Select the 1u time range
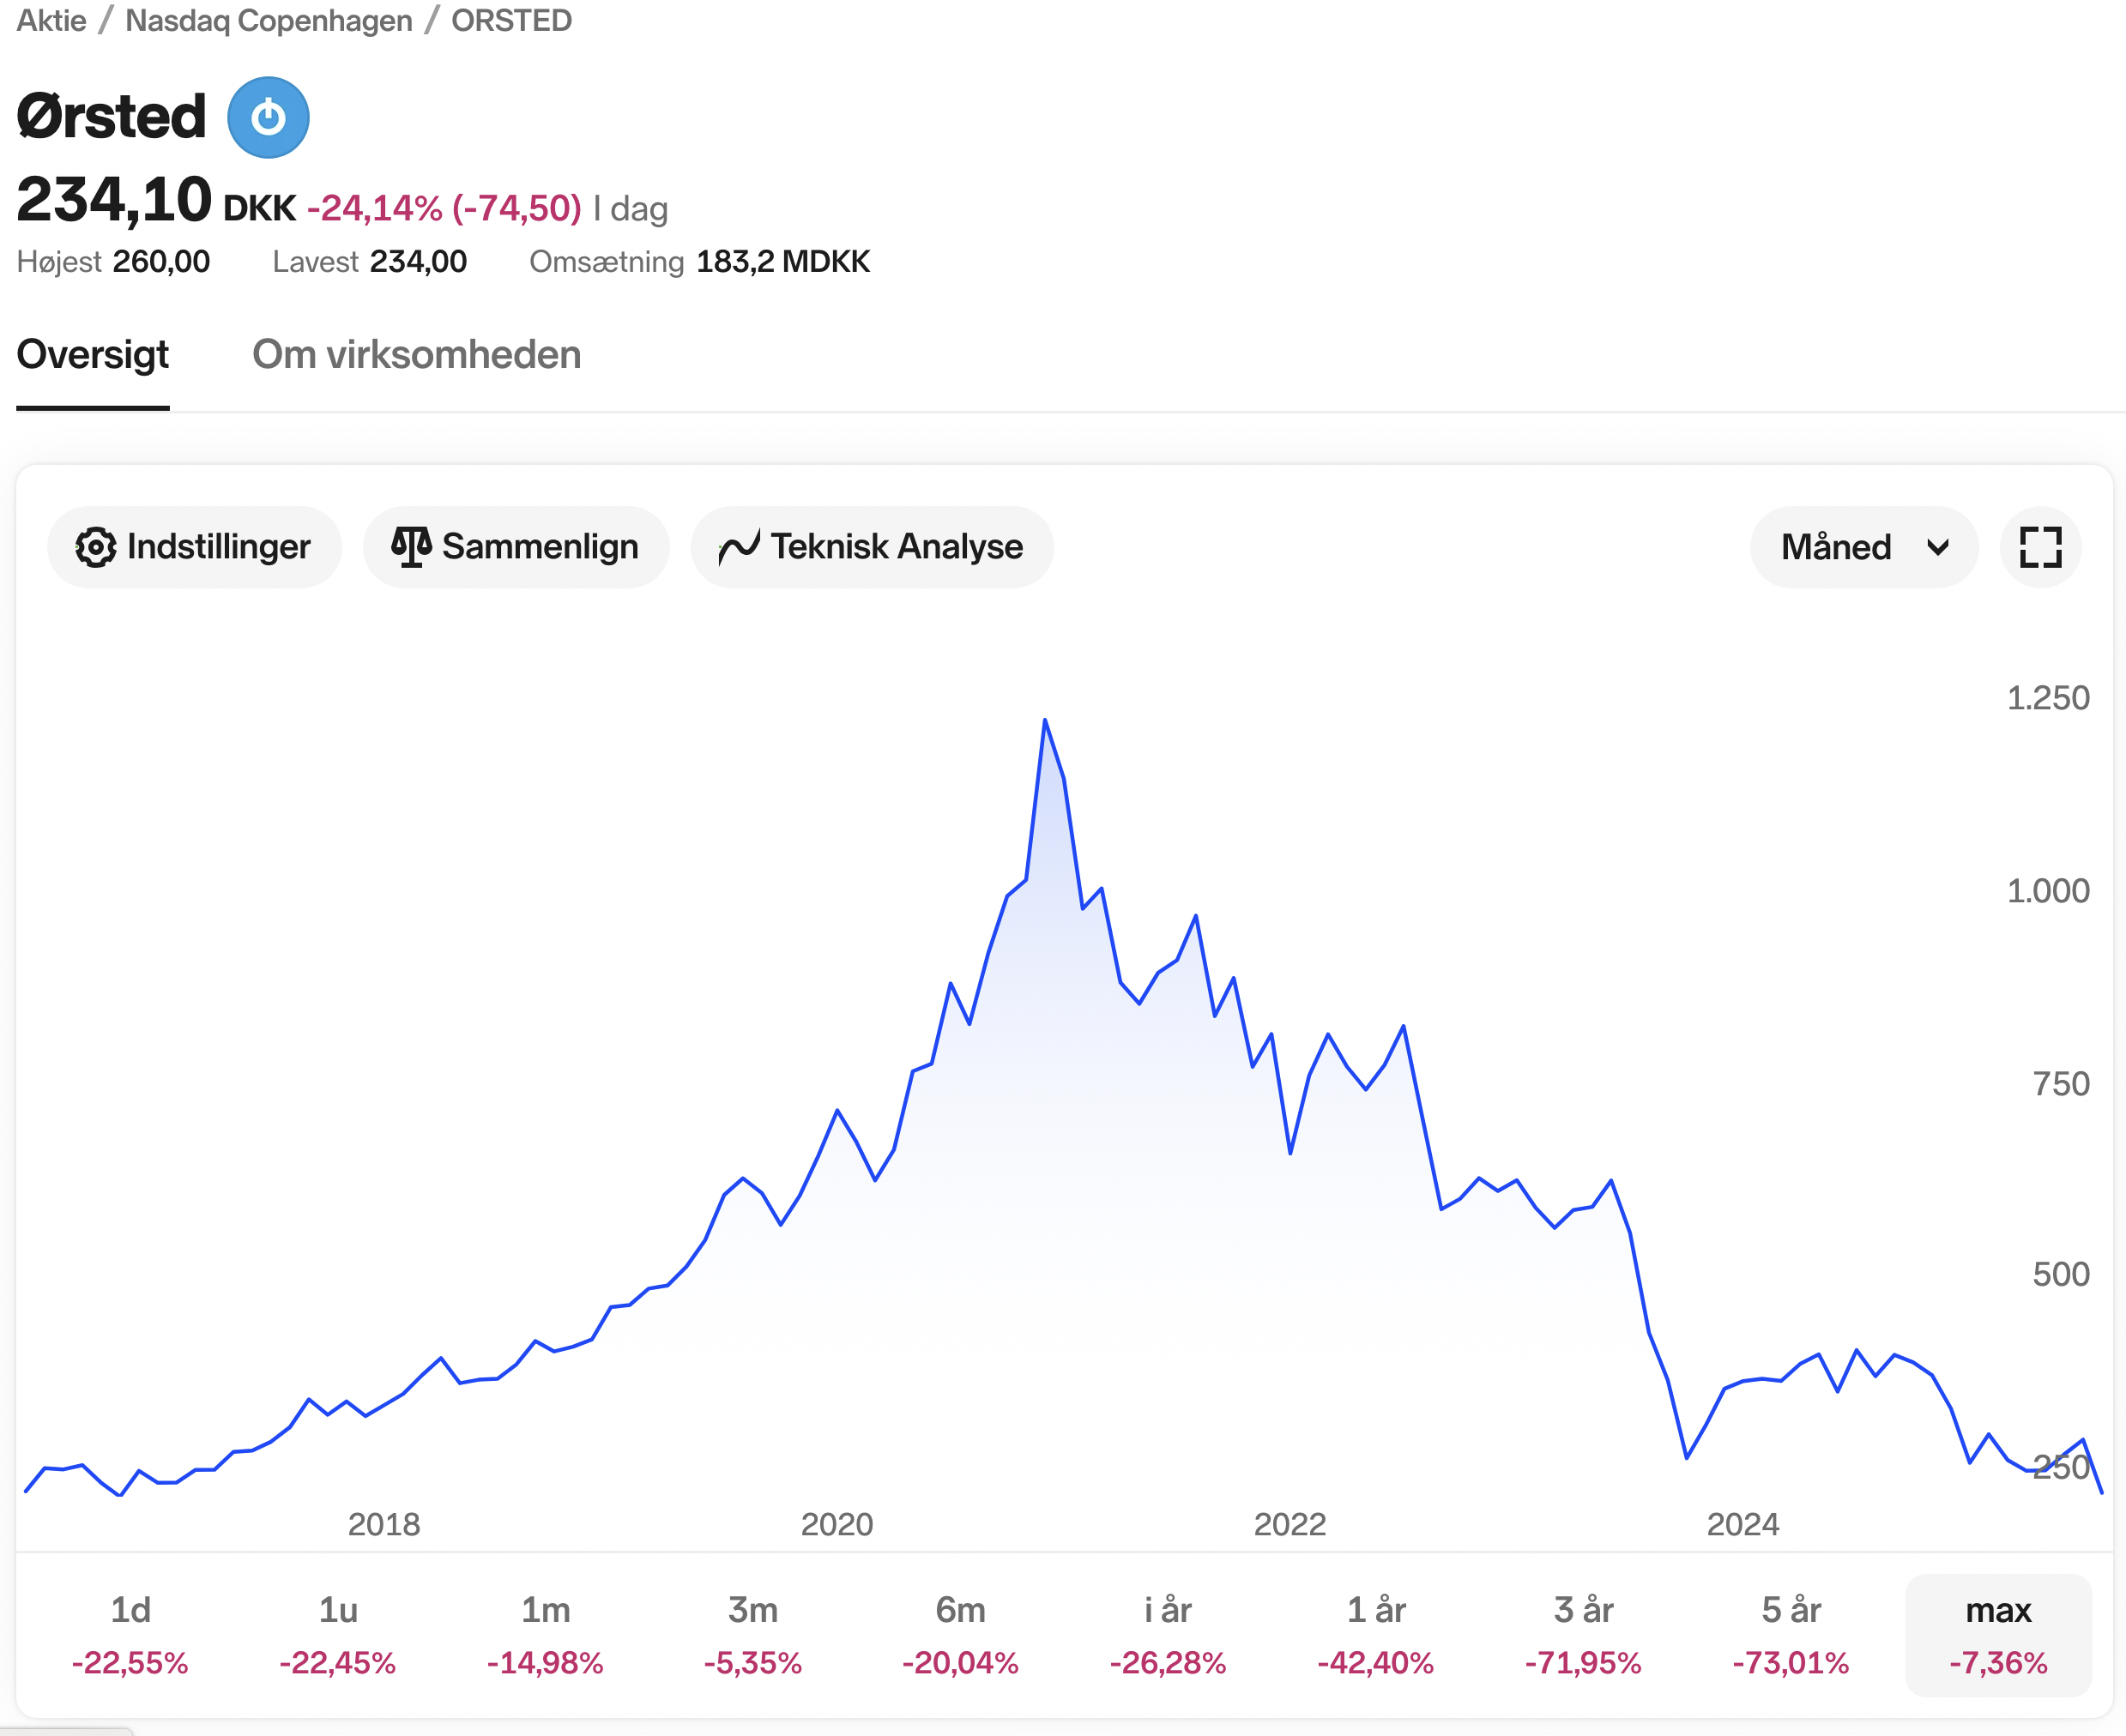The image size is (2126, 1736). 338,1634
